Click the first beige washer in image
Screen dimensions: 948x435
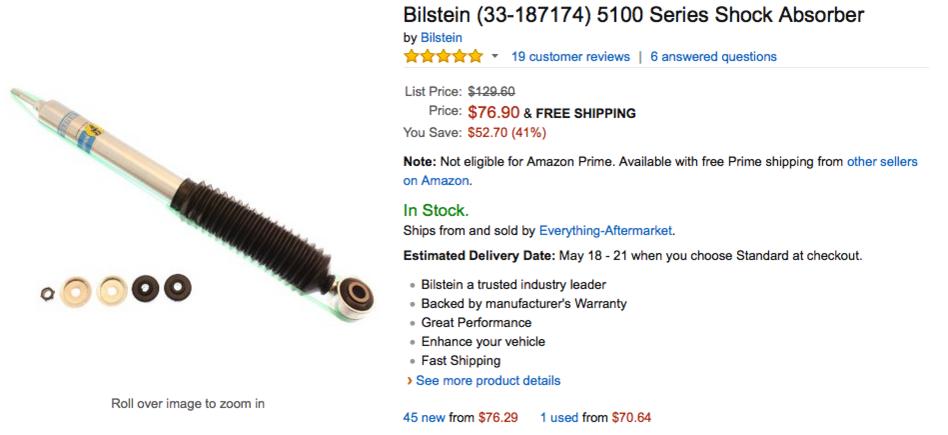pyautogui.click(x=76, y=292)
